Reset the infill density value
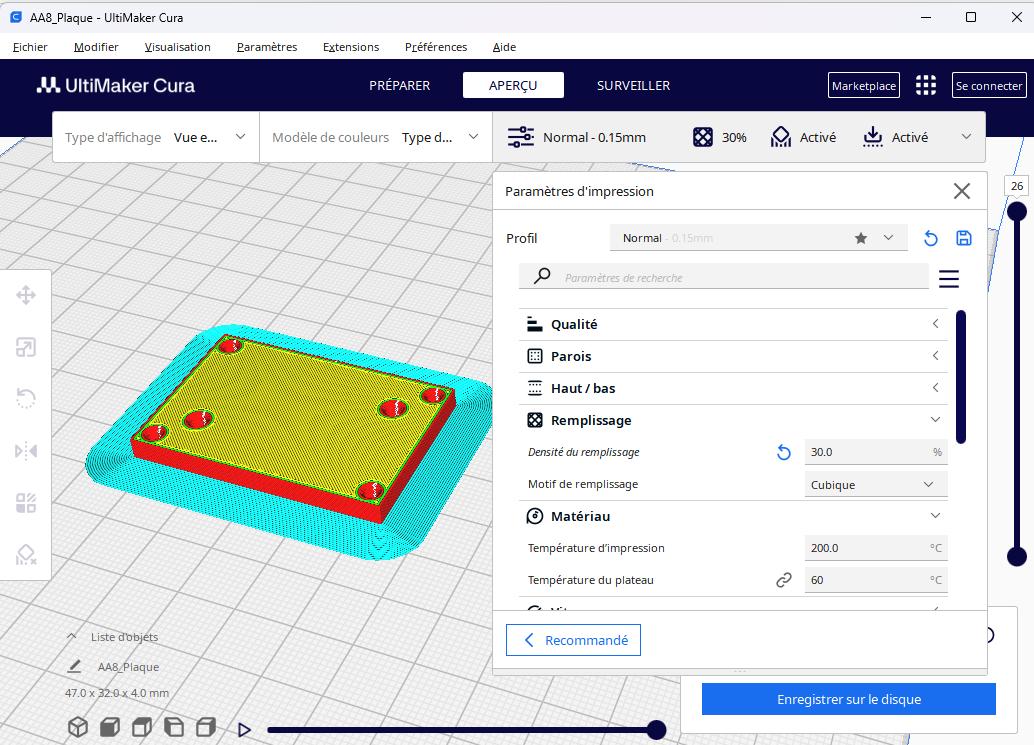The height and width of the screenshot is (745, 1034). click(x=784, y=452)
